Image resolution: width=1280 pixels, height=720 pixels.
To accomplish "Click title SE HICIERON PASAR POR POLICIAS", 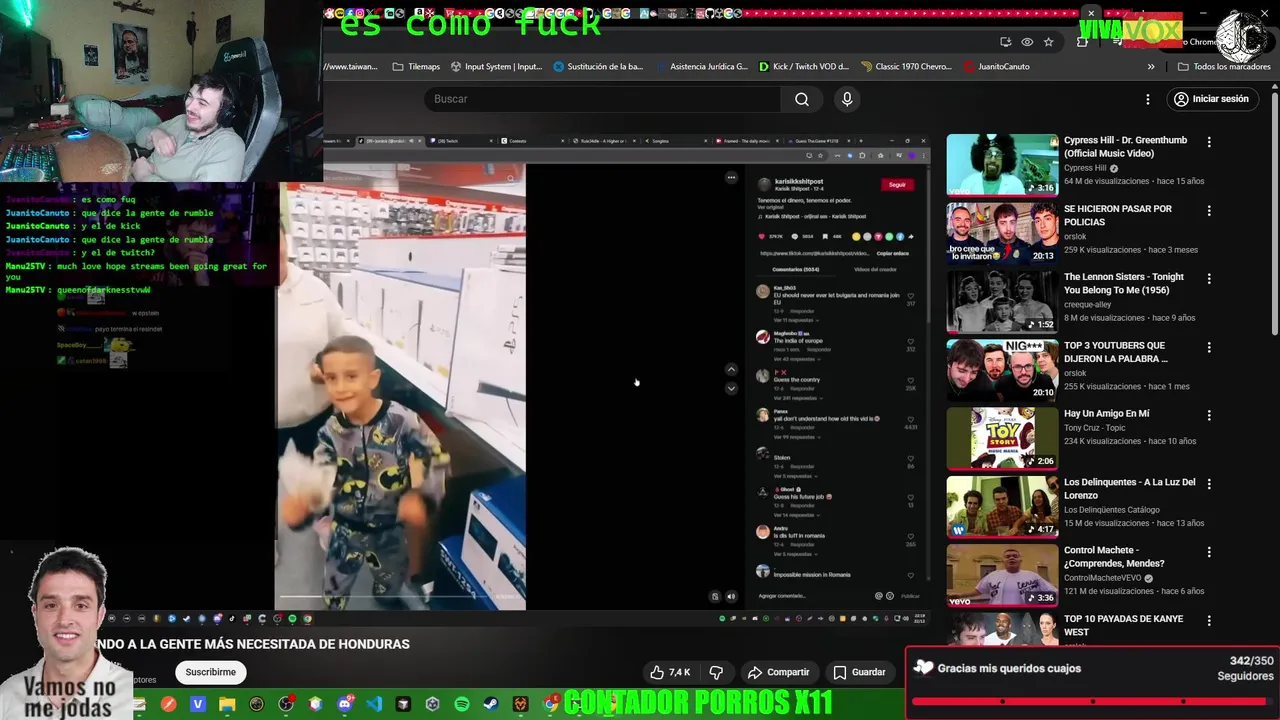I will pos(1118,215).
